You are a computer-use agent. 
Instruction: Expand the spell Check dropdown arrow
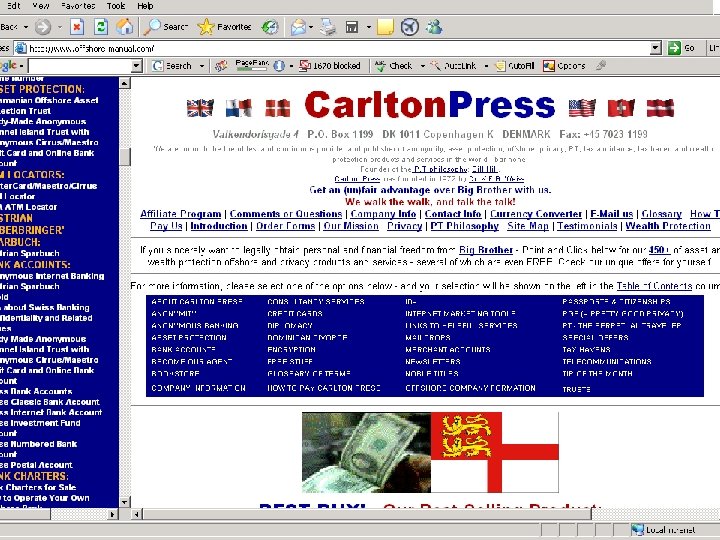pyautogui.click(x=422, y=66)
